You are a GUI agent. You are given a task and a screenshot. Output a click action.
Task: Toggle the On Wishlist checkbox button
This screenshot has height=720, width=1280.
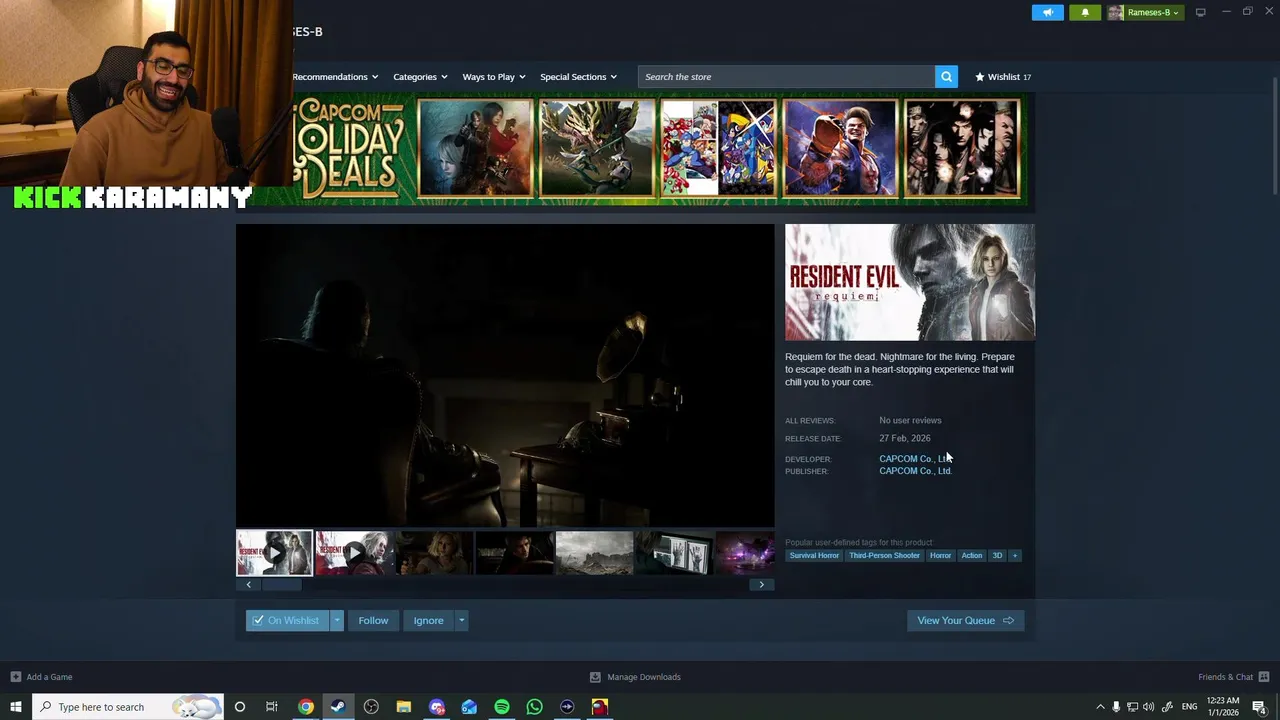(287, 620)
